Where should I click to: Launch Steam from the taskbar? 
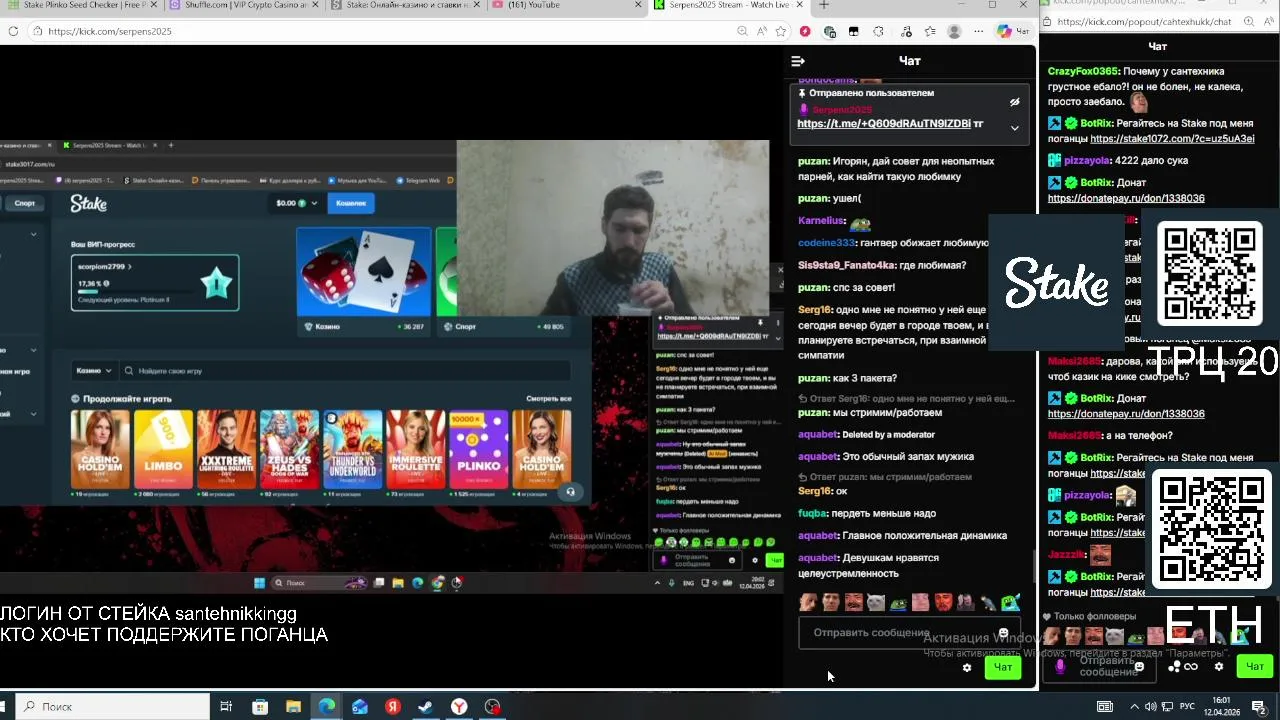point(425,707)
